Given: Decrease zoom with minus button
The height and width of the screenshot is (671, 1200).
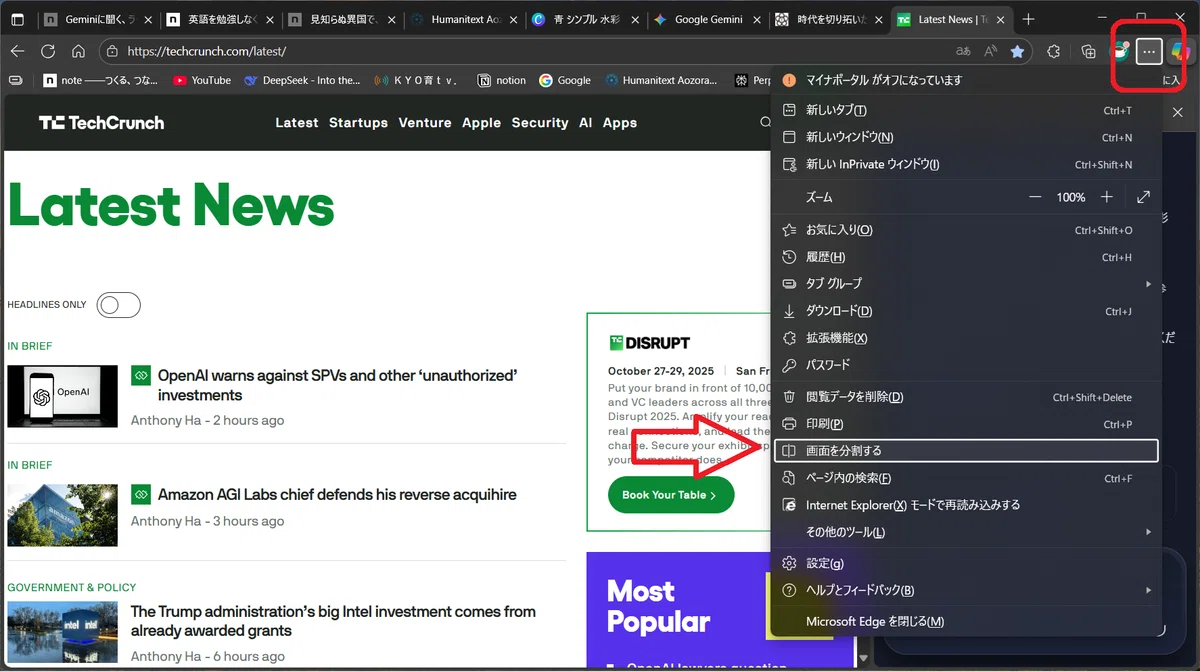Looking at the screenshot, I should (x=1035, y=197).
